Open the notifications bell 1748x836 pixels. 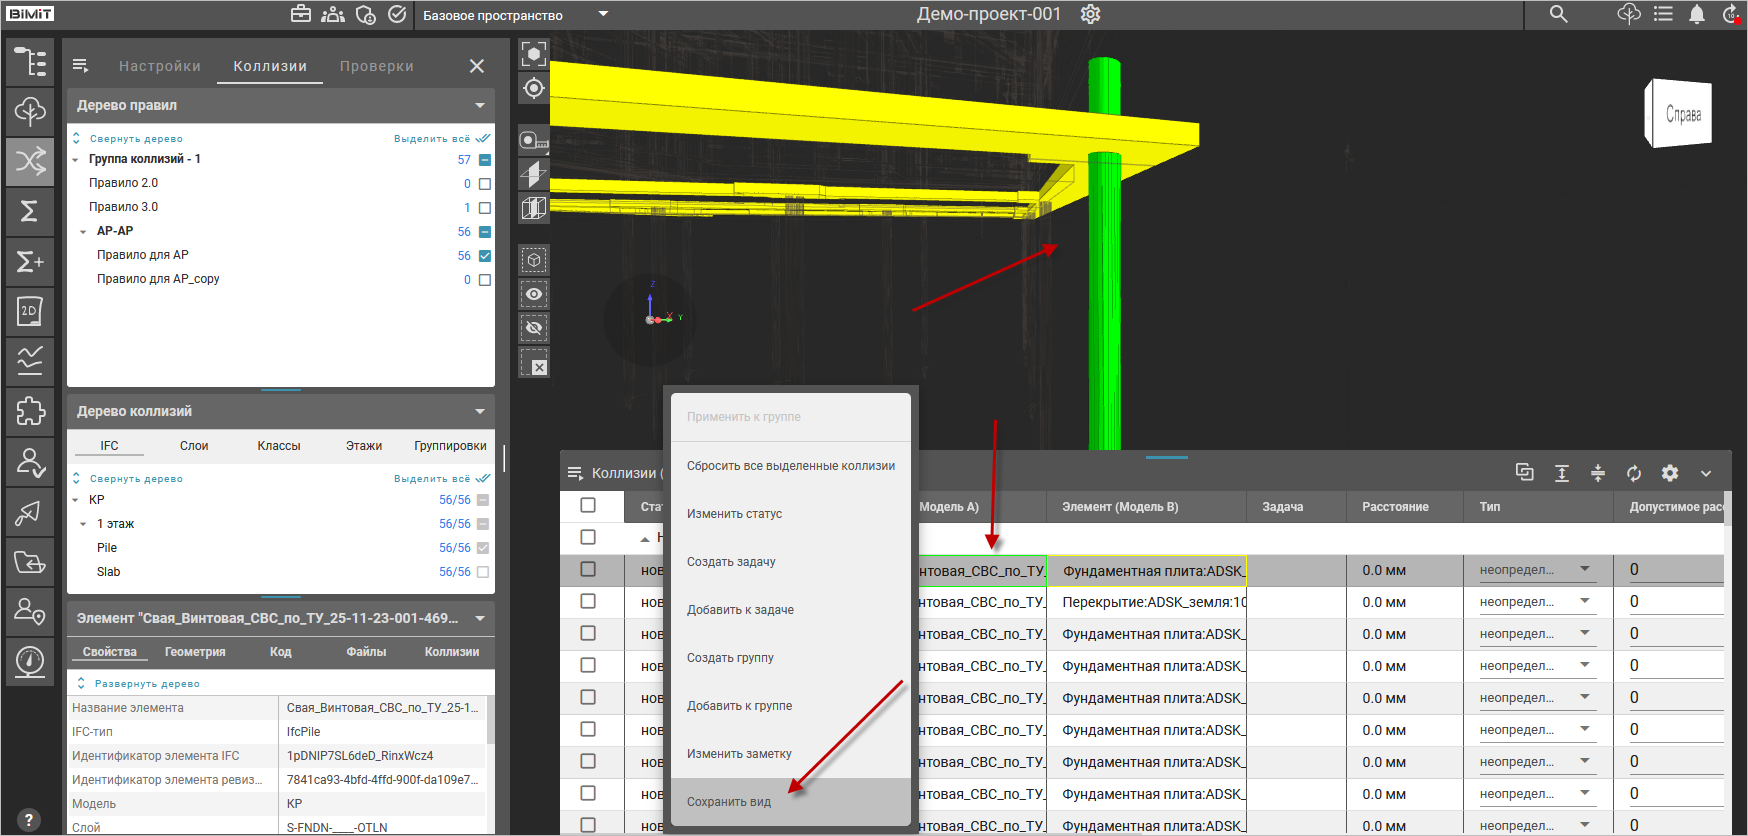click(1697, 14)
